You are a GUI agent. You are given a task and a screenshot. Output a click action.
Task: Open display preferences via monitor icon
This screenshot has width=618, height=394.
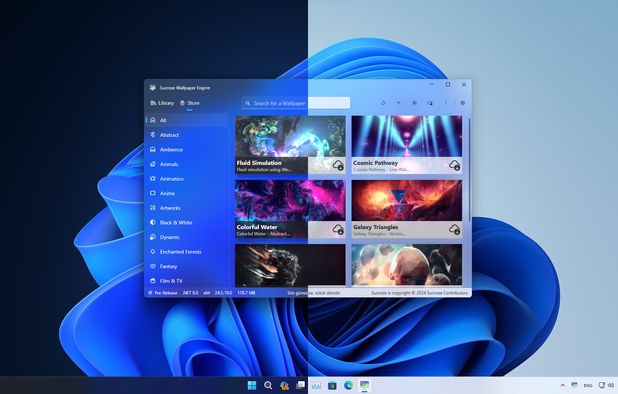click(x=430, y=103)
